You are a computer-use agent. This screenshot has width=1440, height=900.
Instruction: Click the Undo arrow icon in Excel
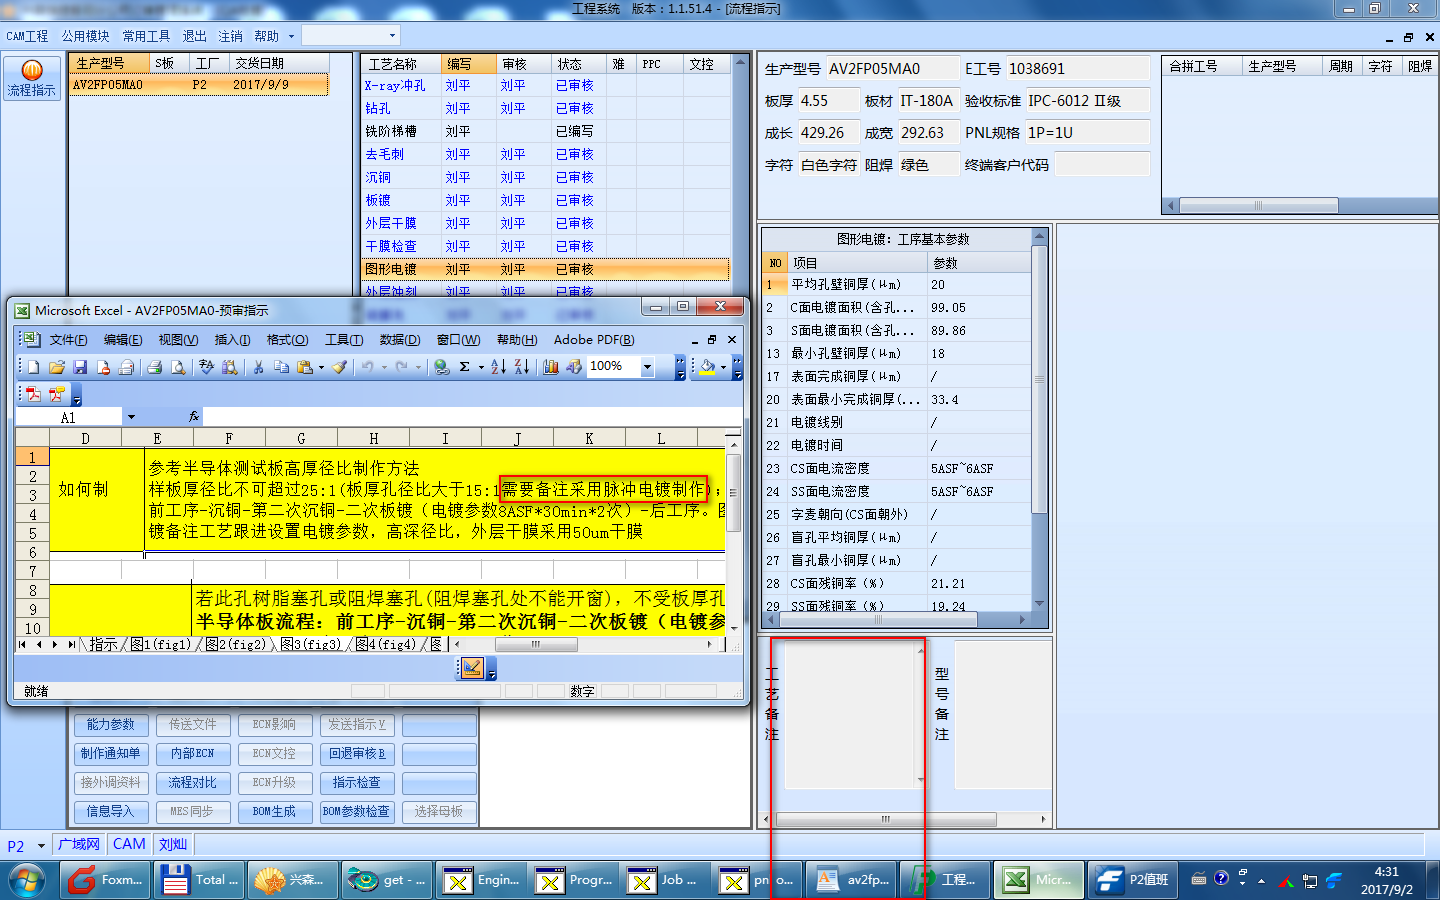[x=367, y=367]
